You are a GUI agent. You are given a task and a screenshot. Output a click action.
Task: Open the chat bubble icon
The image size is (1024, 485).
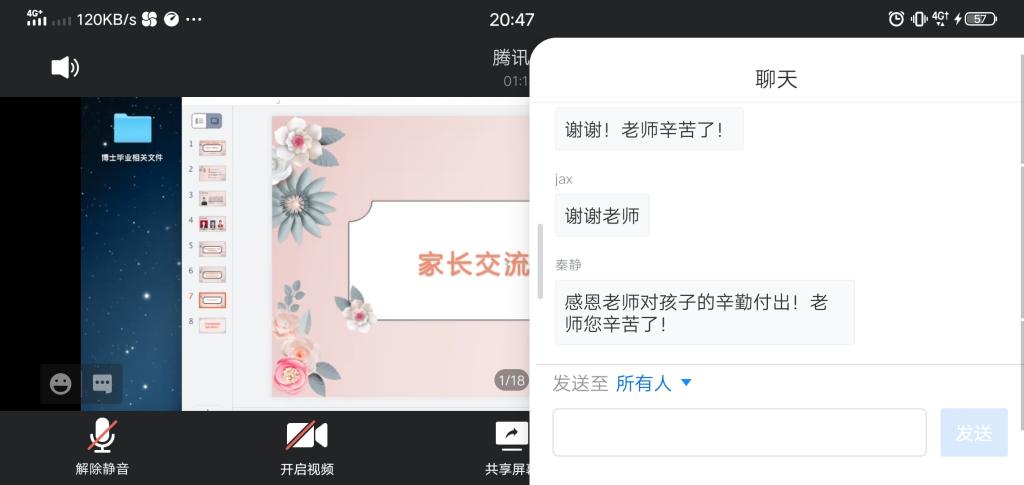[x=103, y=383]
